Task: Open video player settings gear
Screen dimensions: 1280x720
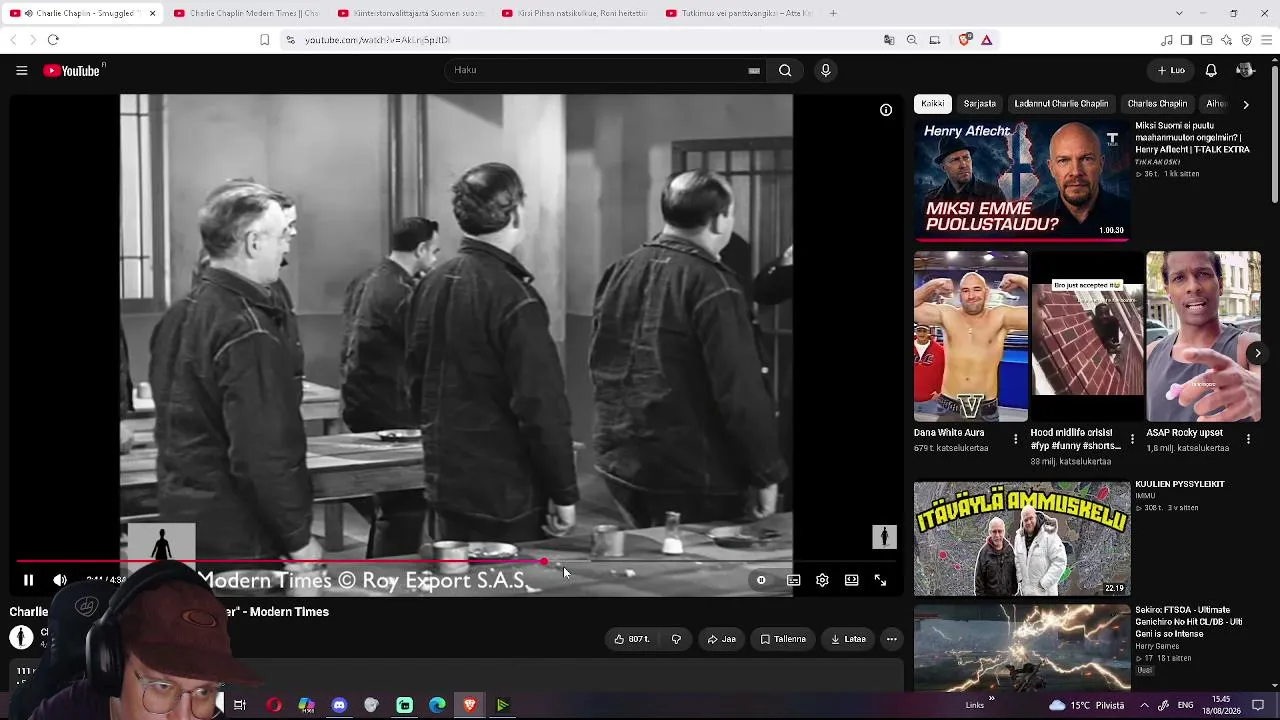Action: (x=822, y=580)
